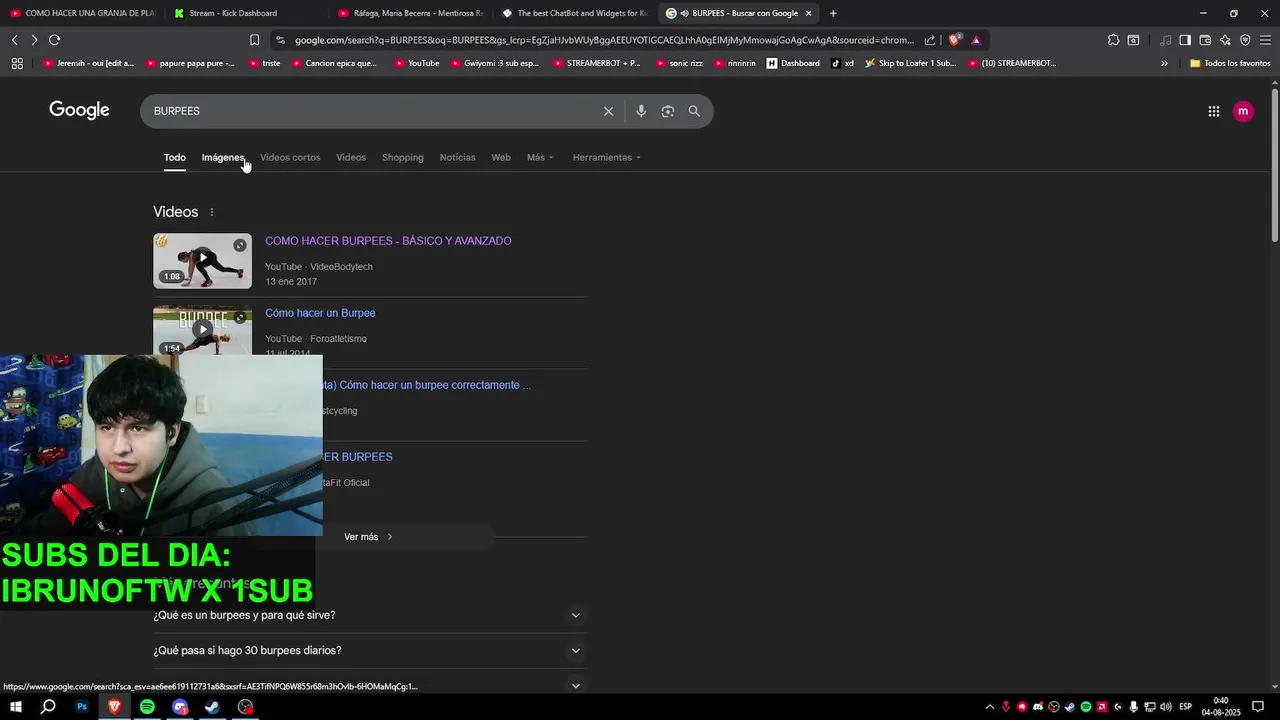
Task: Open 'Cómo hacer un Burpee' video link
Action: click(x=320, y=313)
